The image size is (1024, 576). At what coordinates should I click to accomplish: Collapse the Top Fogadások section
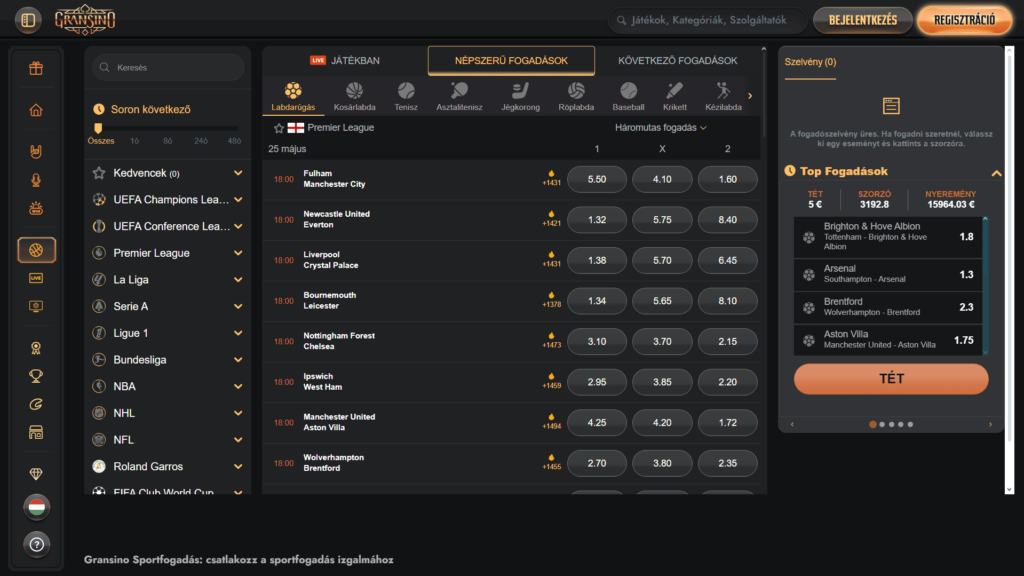coord(996,172)
